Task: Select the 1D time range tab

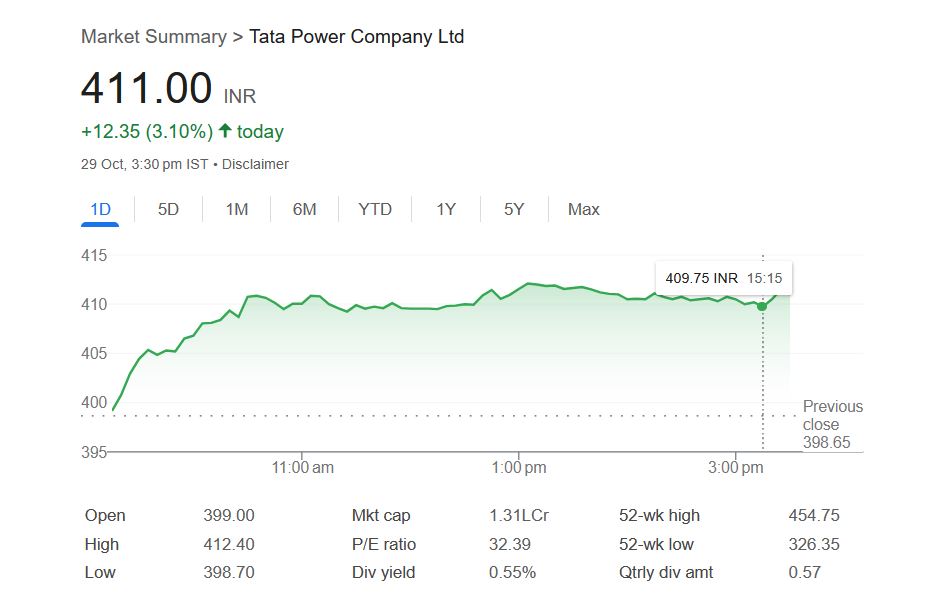Action: [100, 209]
